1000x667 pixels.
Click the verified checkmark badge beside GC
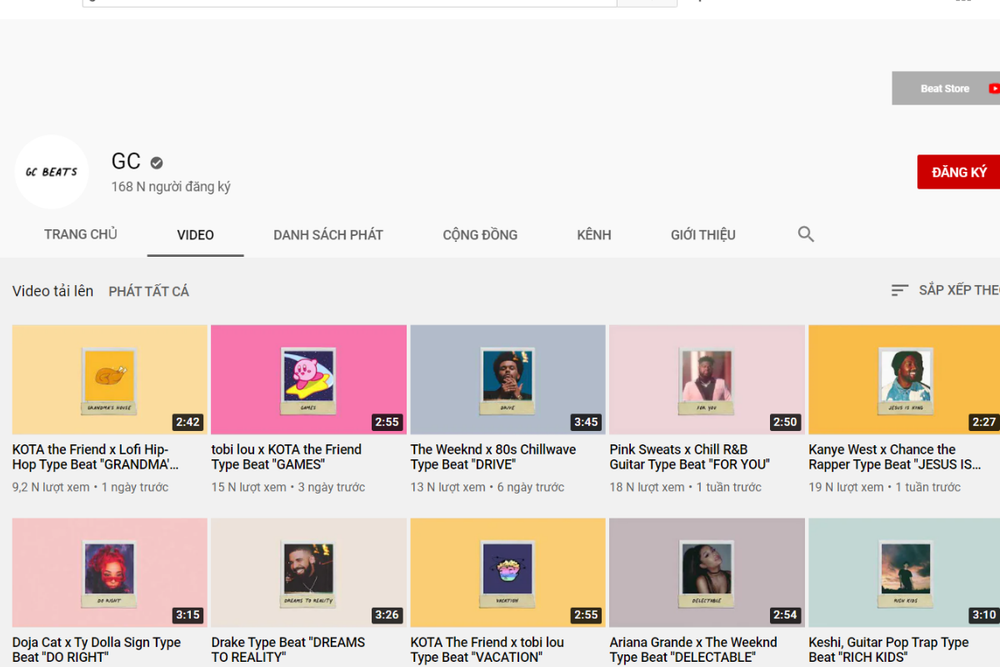(x=156, y=163)
